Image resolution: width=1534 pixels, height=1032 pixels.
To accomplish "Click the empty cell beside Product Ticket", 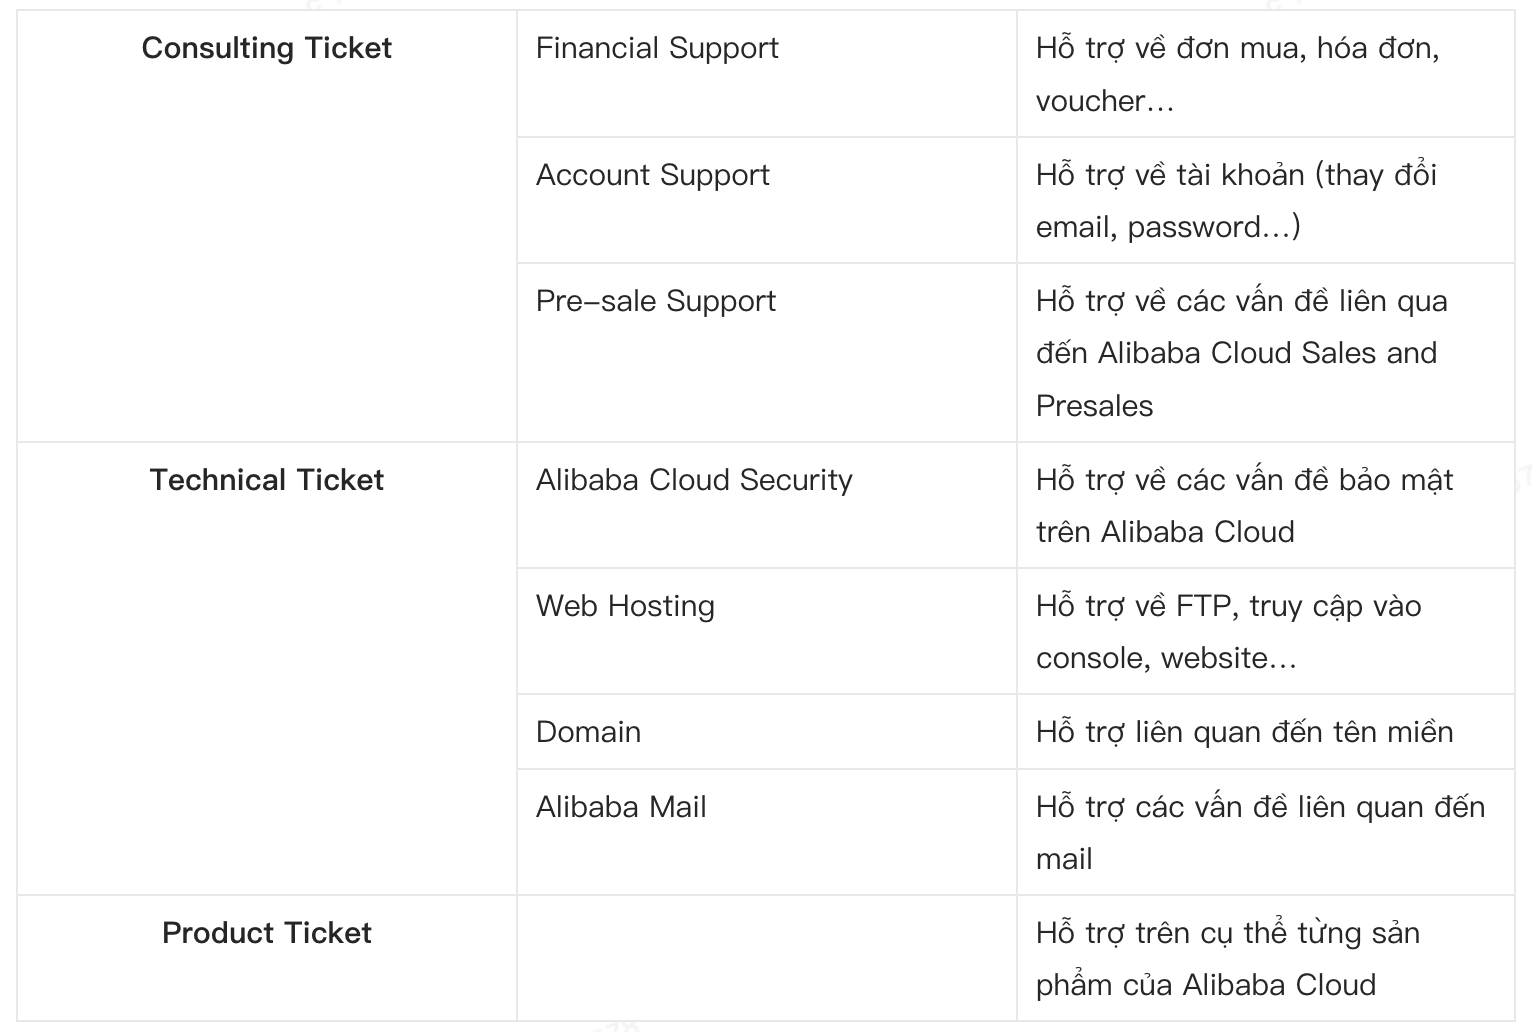I will 766,958.
